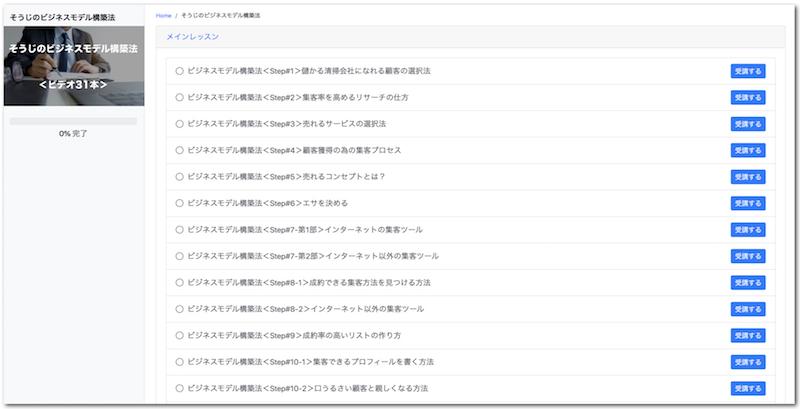Screen dimensions: 800x409
Task: Click the 0% 完了 progress bar
Action: (73, 121)
